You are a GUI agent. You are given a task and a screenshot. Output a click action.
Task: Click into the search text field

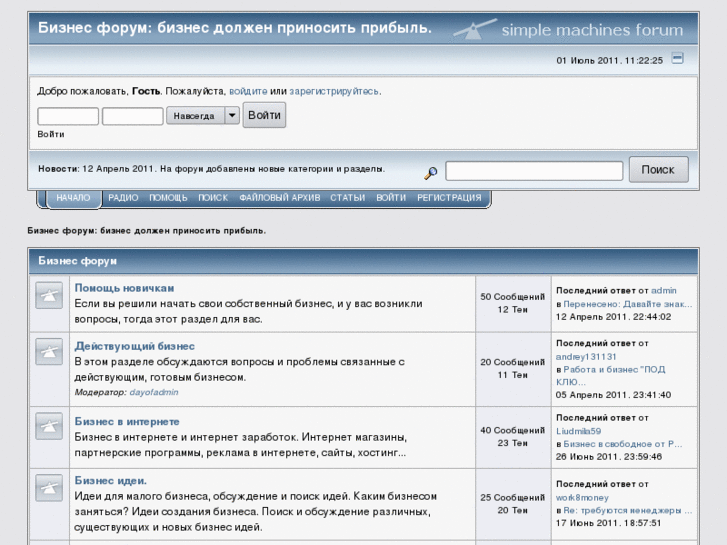[534, 171]
